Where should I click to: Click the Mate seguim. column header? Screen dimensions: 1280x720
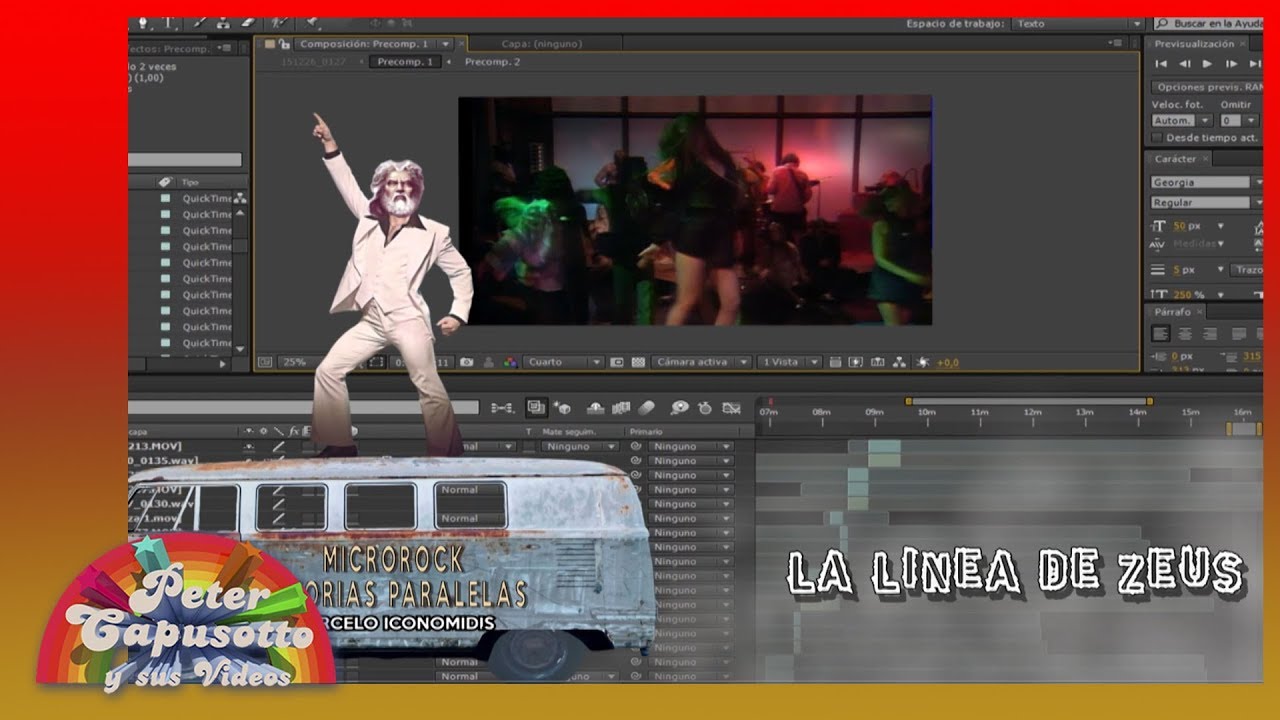pyautogui.click(x=567, y=431)
